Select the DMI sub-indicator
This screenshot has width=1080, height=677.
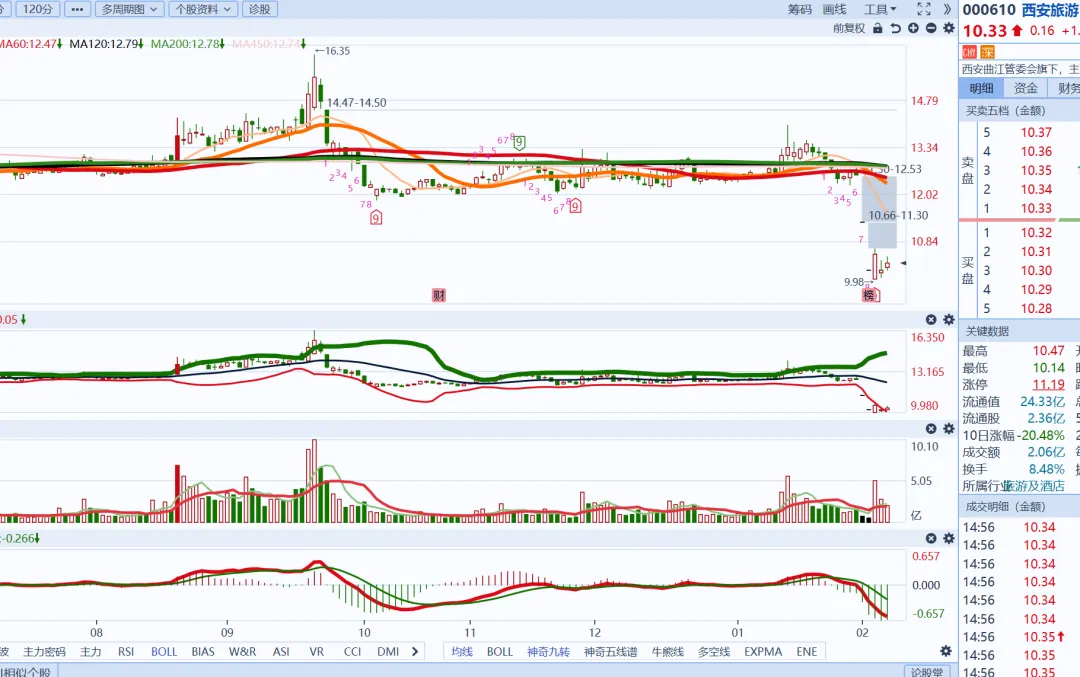388,652
